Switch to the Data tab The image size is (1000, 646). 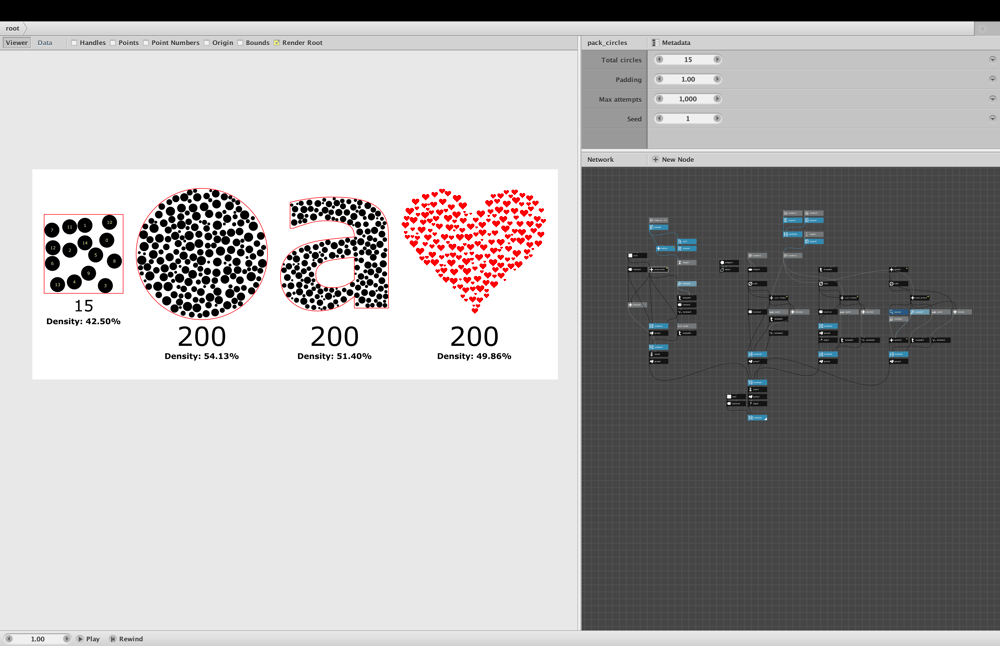pyautogui.click(x=45, y=43)
